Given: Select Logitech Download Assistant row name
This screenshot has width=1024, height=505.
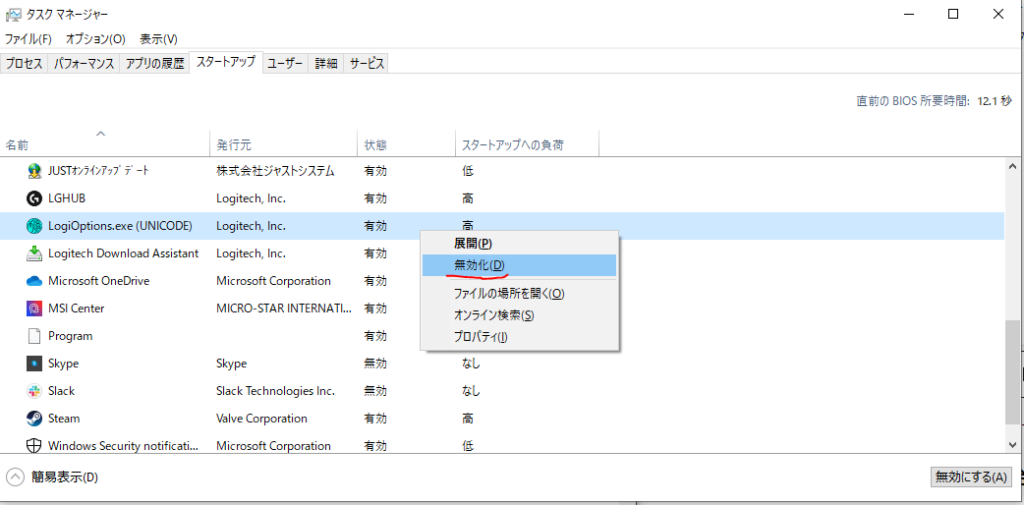Looking at the screenshot, I should 123,253.
